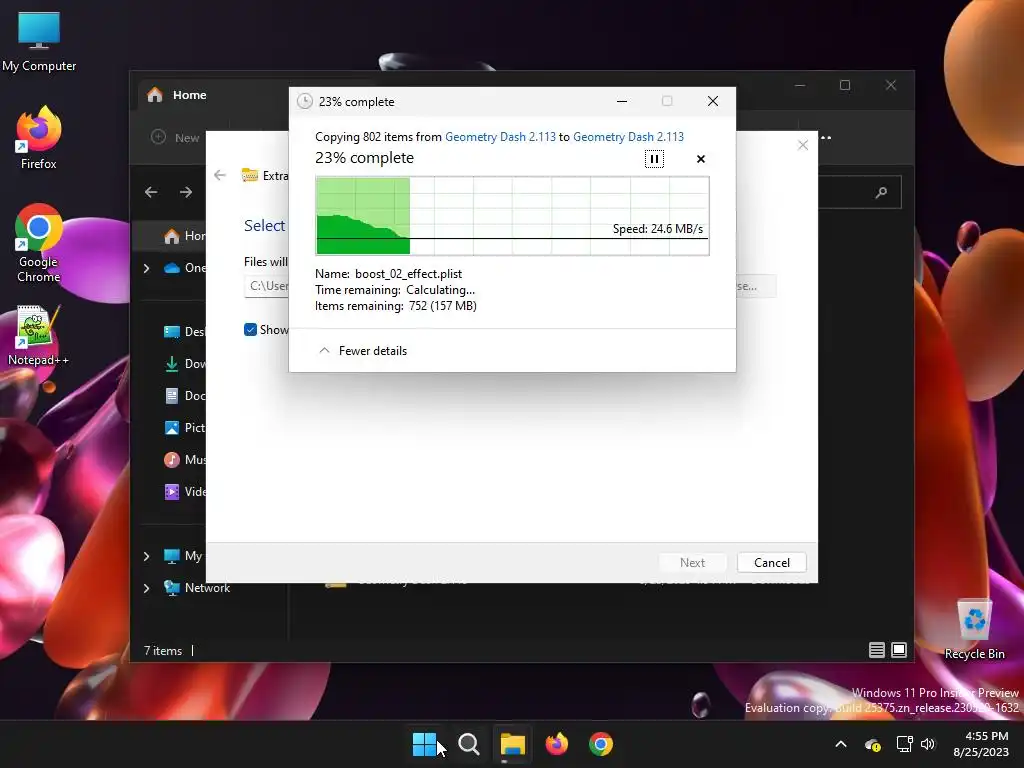Click the New button in Explorer toolbar
Viewport: 1024px width, 768px height.
175,137
